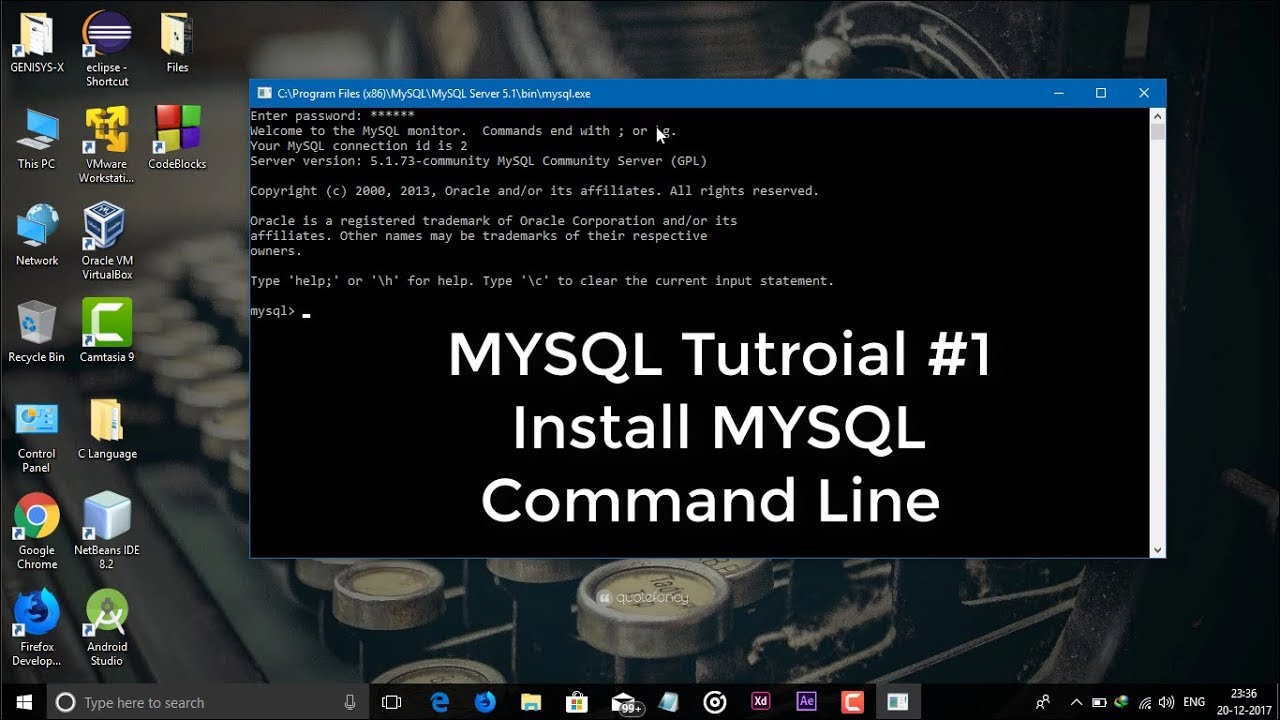Switch to the MySQL console taskbar button
1280x720 pixels.
point(898,702)
